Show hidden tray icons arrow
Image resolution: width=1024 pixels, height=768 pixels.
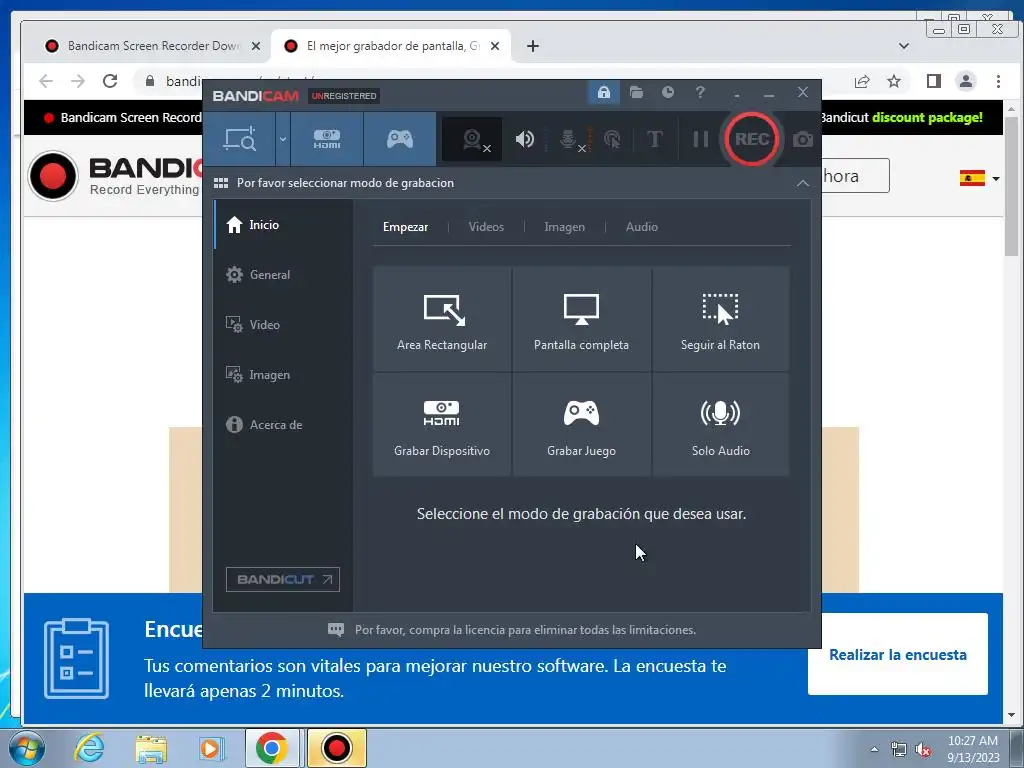coord(874,750)
